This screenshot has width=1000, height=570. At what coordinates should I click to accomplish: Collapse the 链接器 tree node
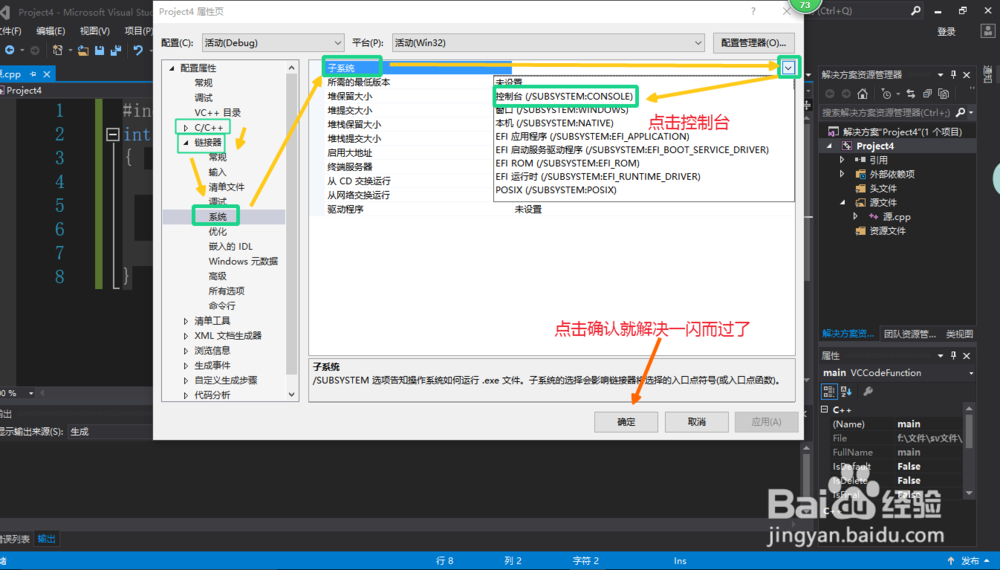tap(186, 142)
